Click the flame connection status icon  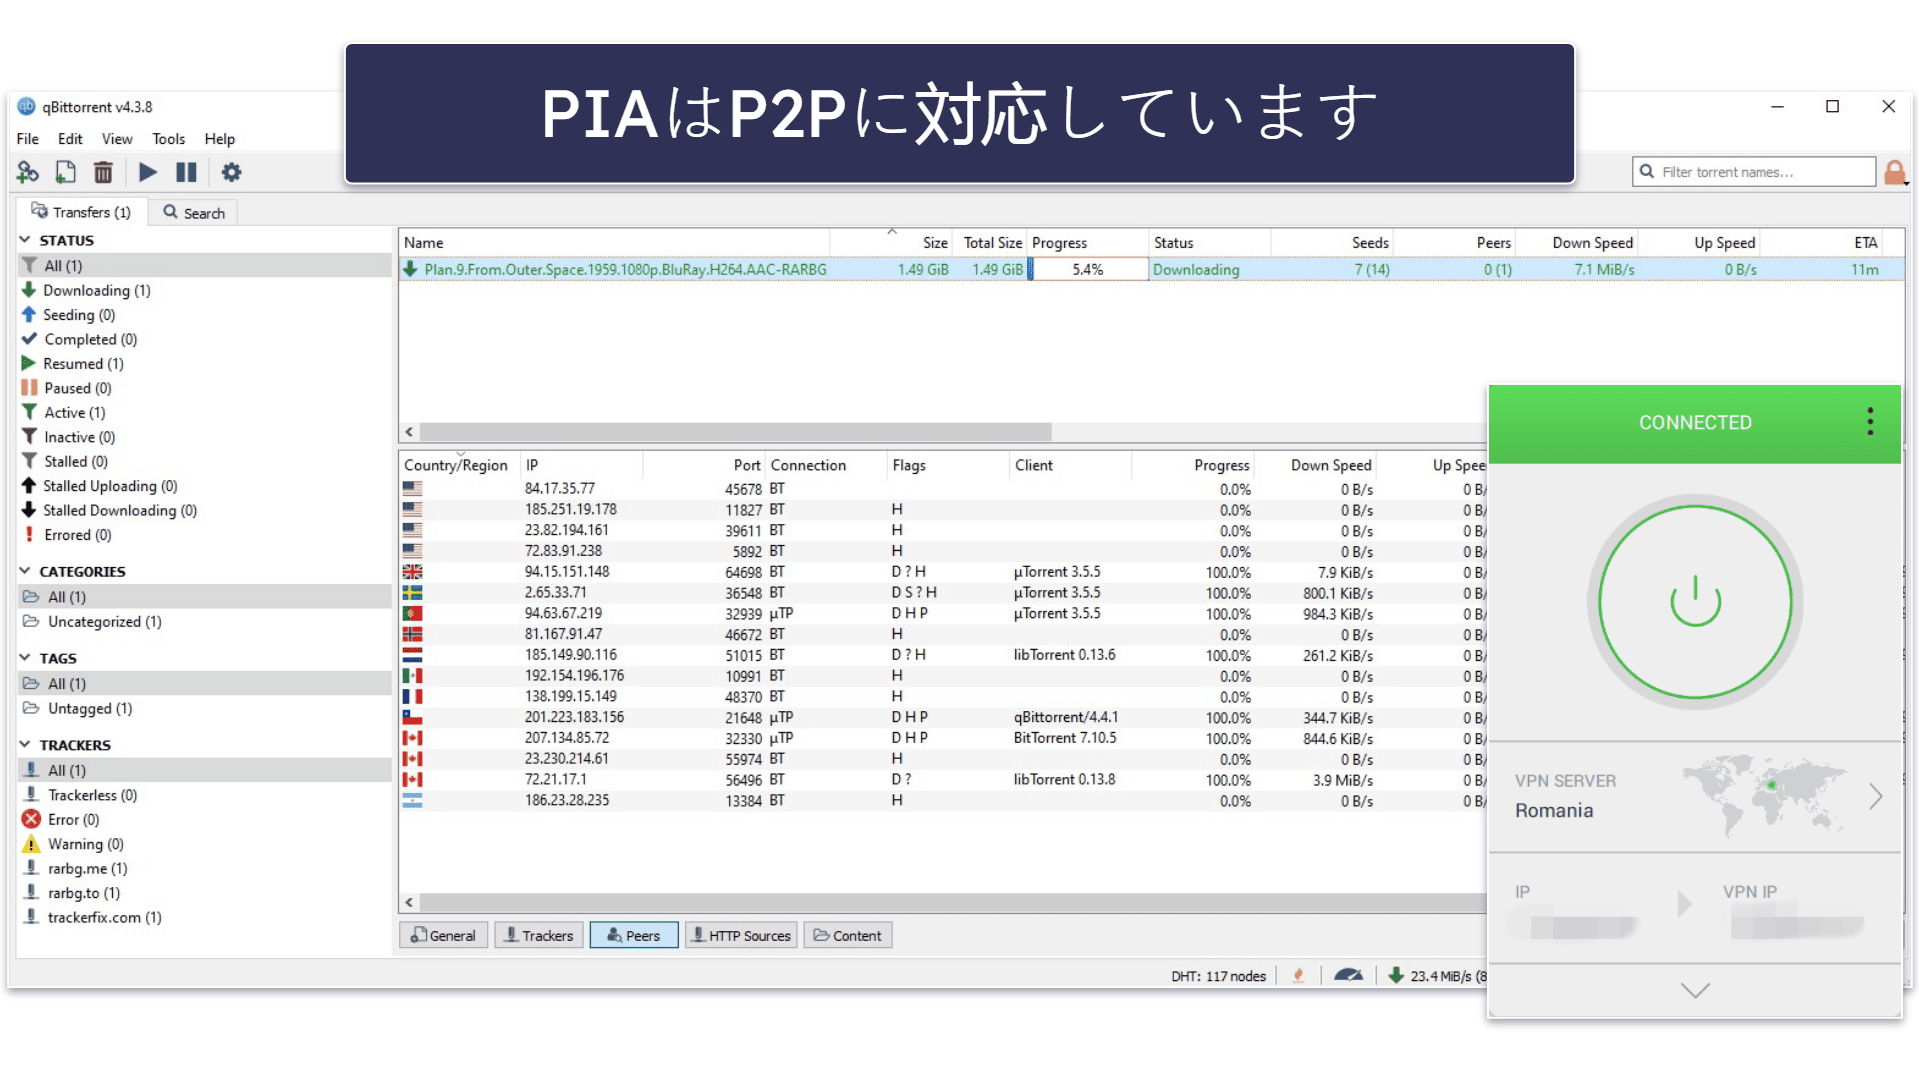pyautogui.click(x=1298, y=975)
